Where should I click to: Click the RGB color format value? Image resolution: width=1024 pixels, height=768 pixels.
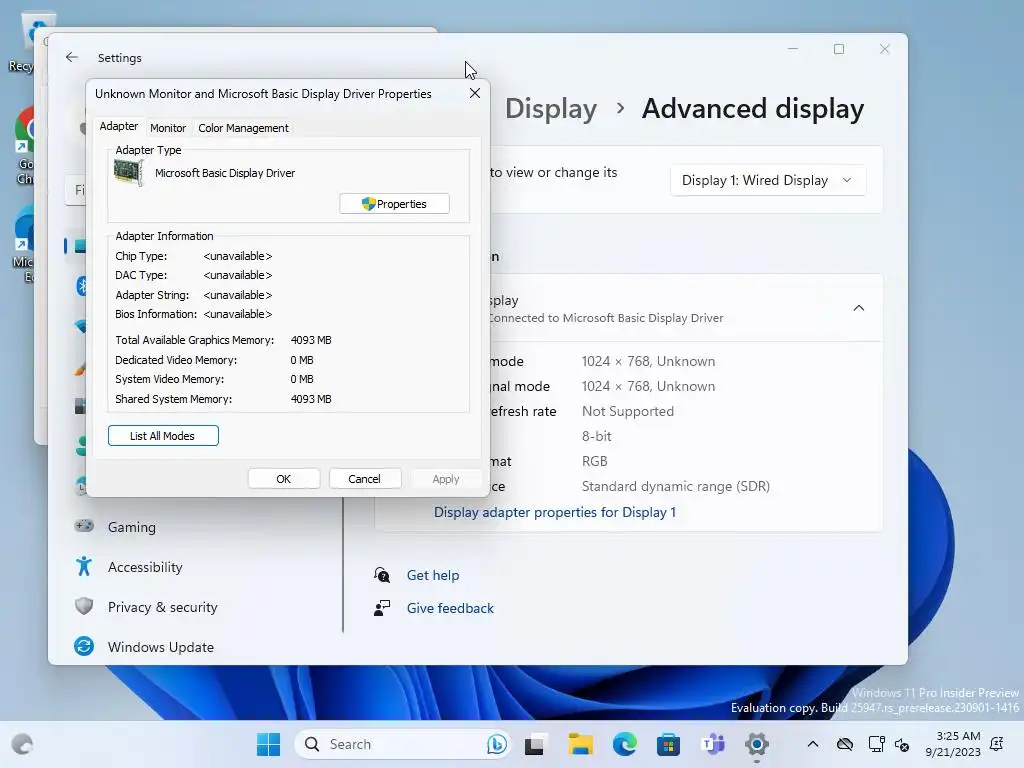click(x=594, y=461)
